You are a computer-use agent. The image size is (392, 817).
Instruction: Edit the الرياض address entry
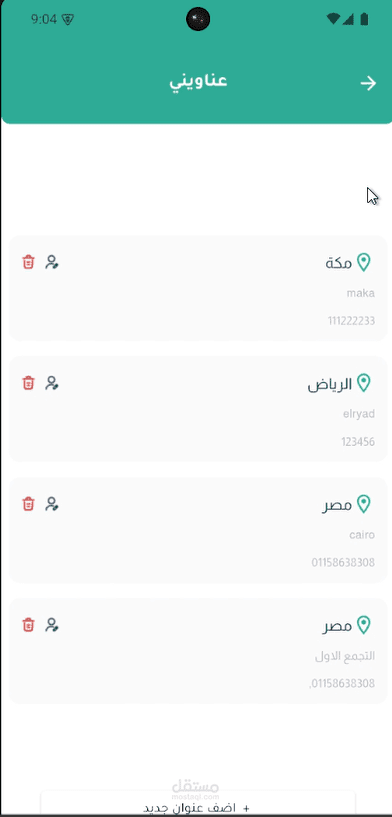coord(52,383)
